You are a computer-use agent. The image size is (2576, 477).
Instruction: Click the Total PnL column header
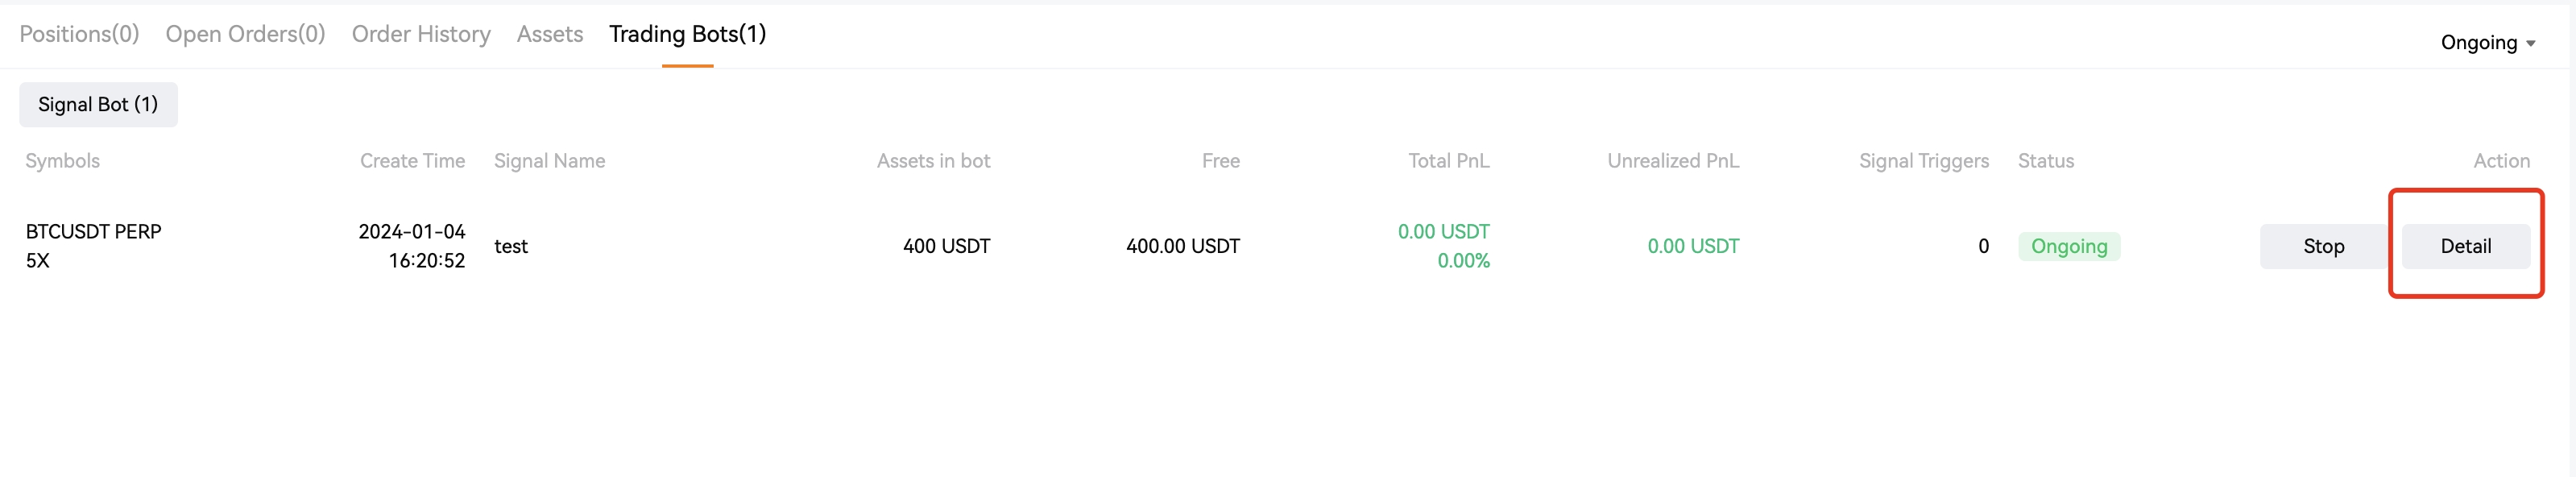click(1448, 160)
